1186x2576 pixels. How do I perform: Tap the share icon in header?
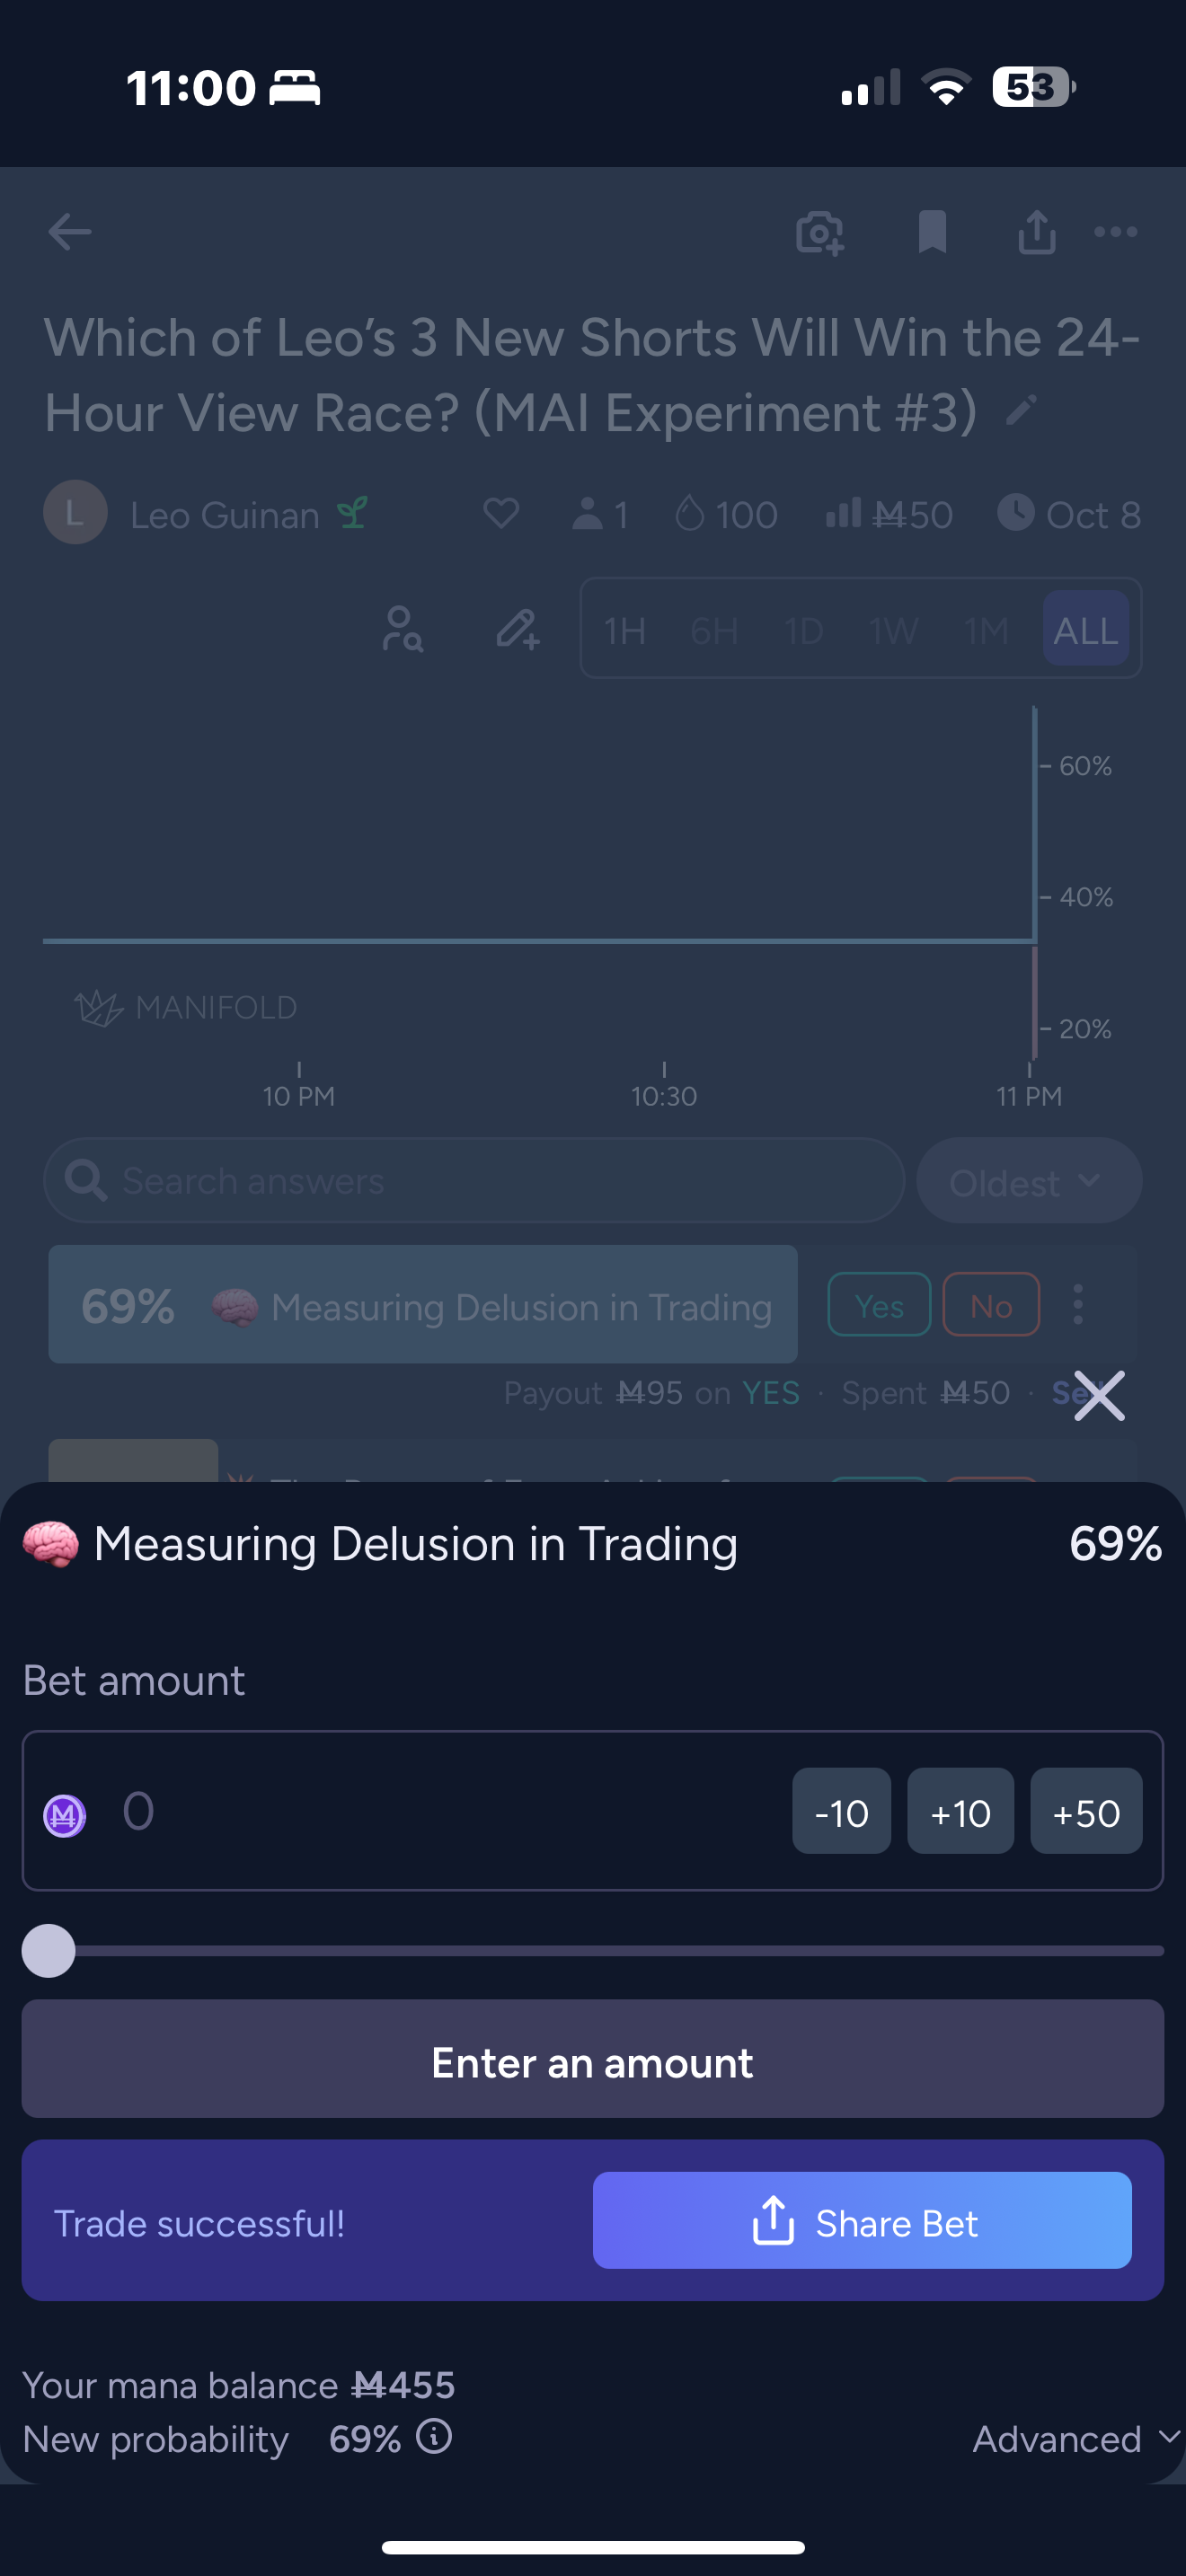(1036, 232)
